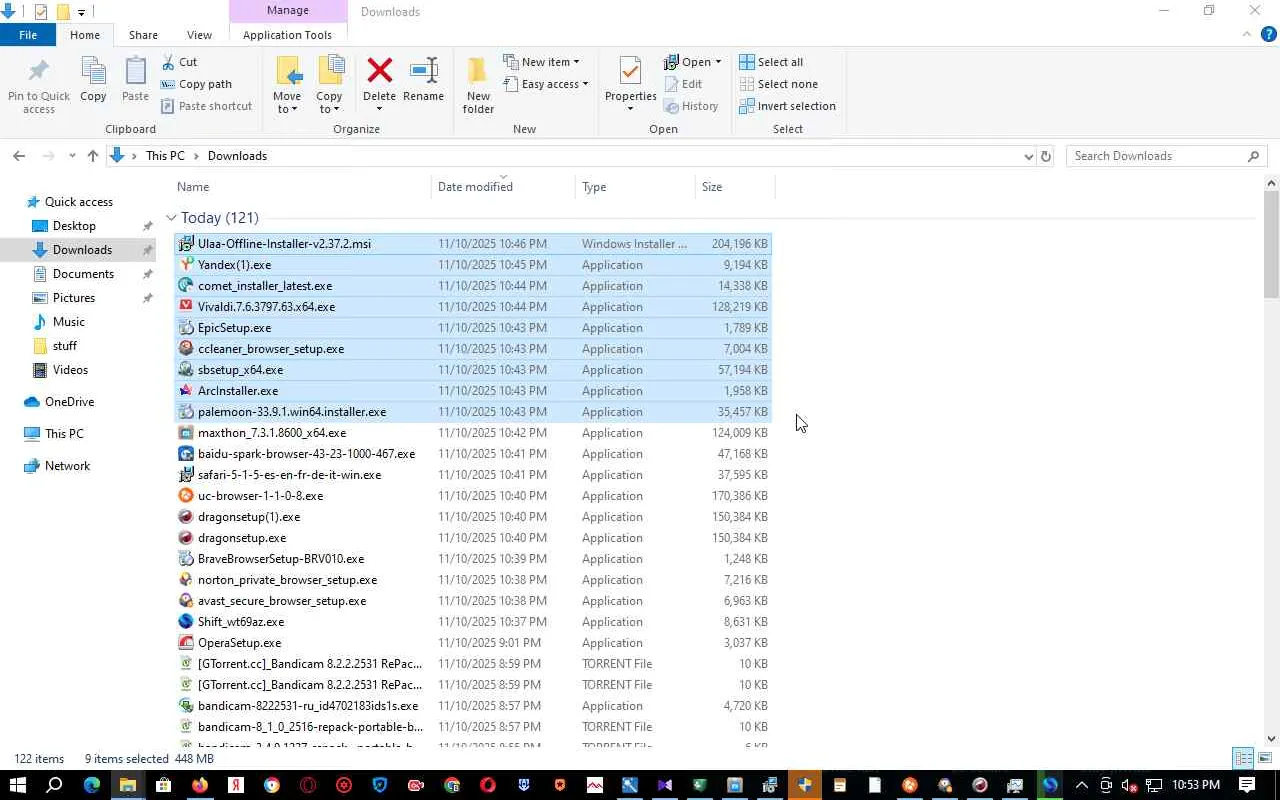This screenshot has height=800, width=1280.
Task: Click This PC in address breadcrumb
Action: coord(165,156)
